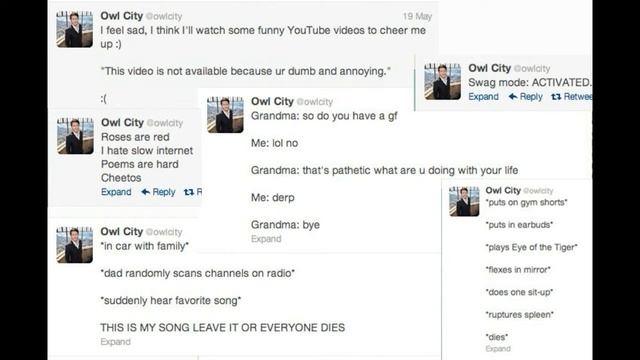Open the avatar on the Grandma conversation tweet
Screen dimensions: 640x360
pos(225,115)
